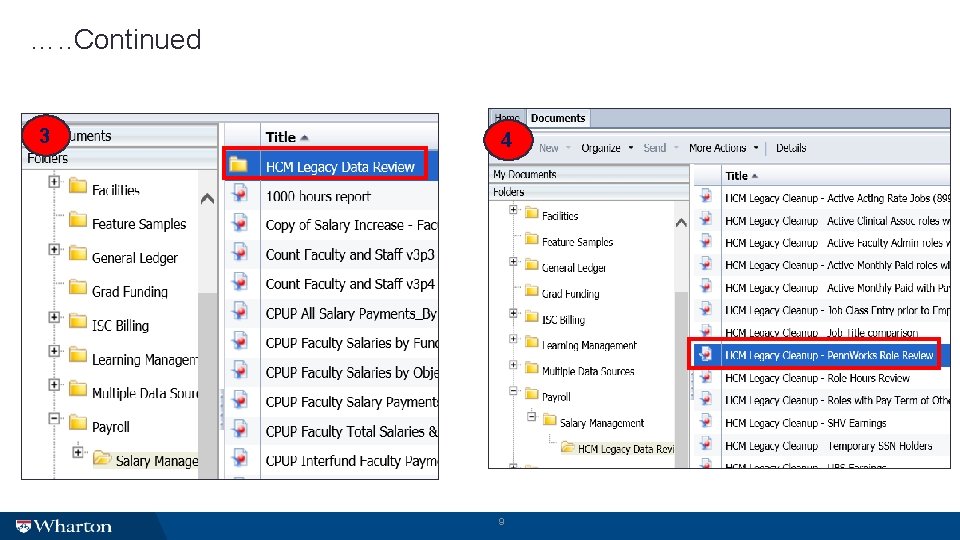Select 'Feature Samples' folder in step 4 tree
The image size is (960, 540).
click(x=577, y=242)
